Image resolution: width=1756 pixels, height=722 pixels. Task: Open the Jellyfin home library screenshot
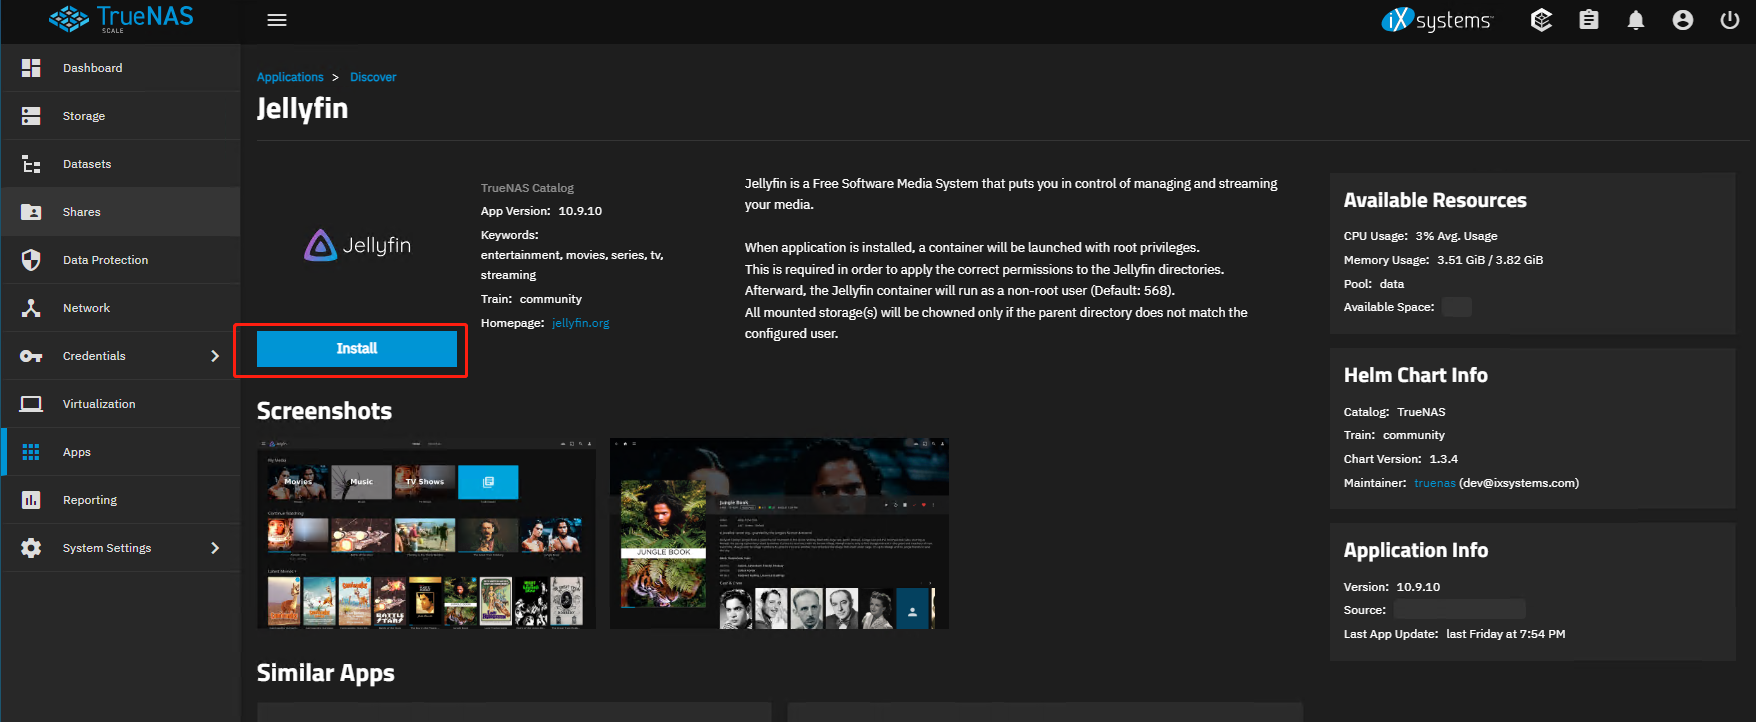426,534
